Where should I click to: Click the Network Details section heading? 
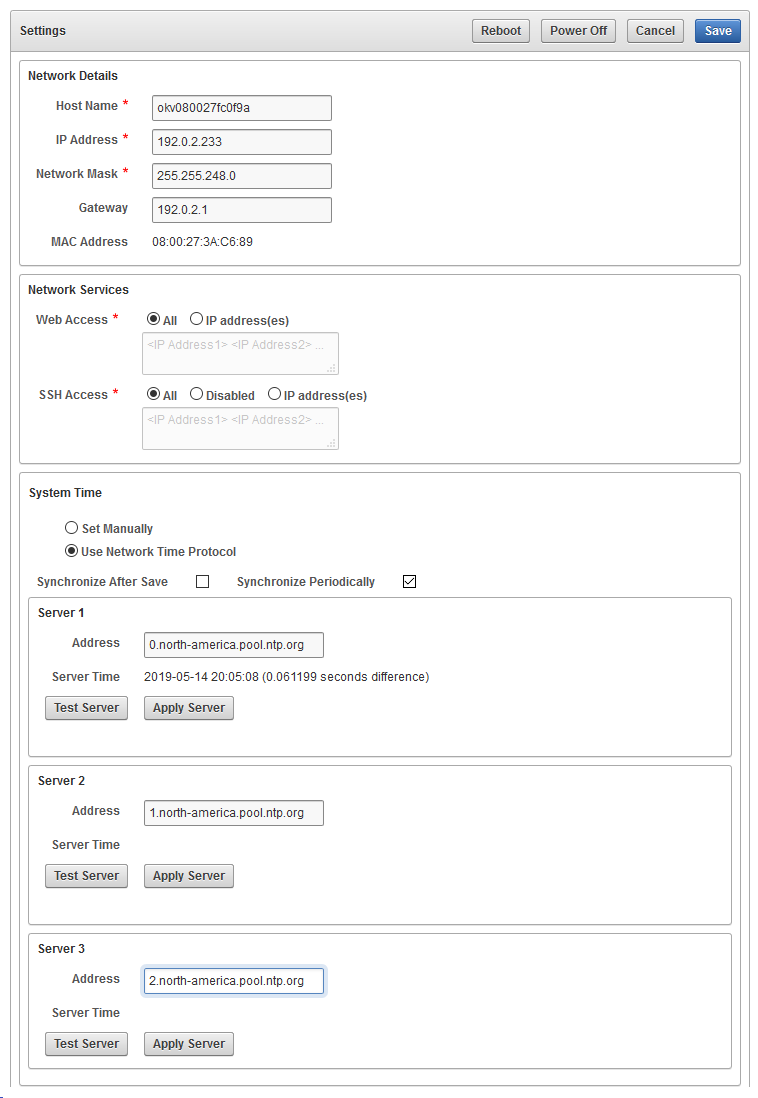[73, 76]
